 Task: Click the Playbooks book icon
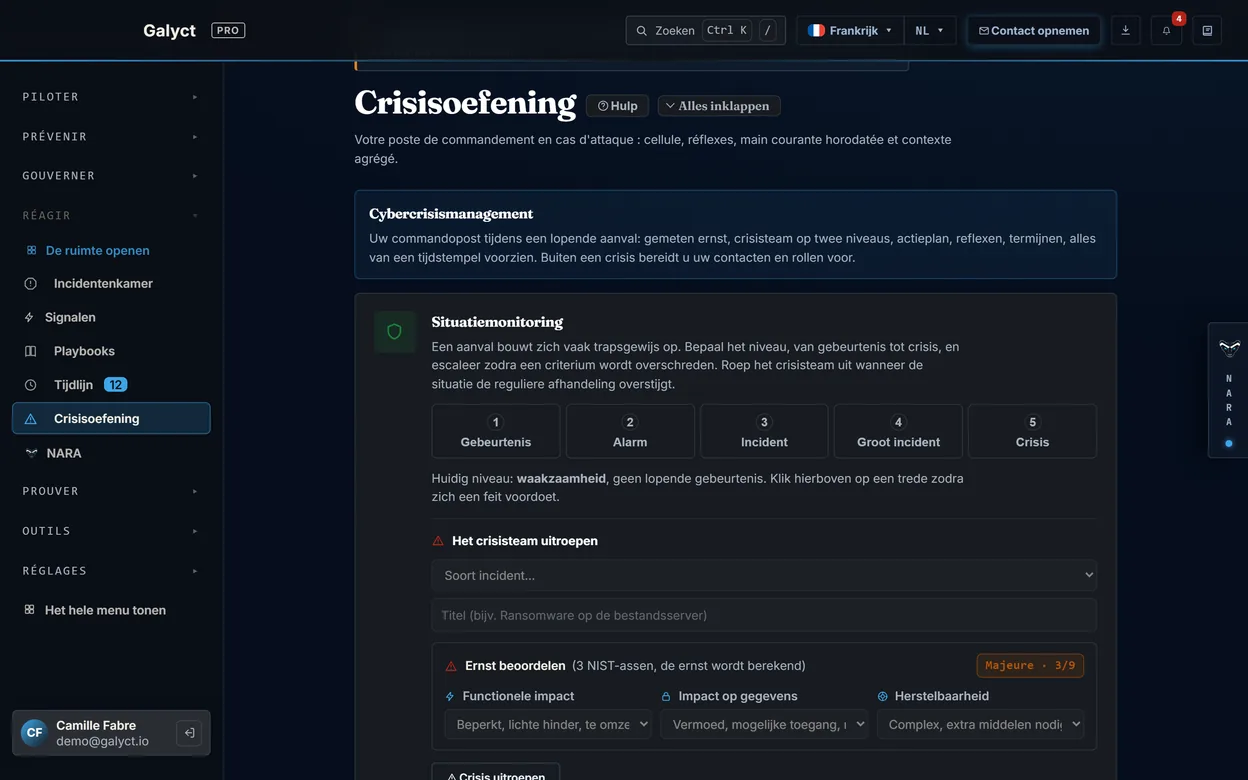[30, 351]
